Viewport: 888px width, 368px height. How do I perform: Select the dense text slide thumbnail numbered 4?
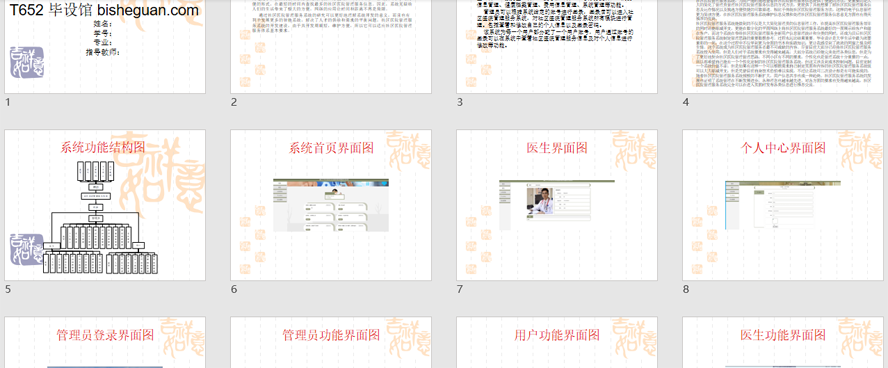point(783,46)
